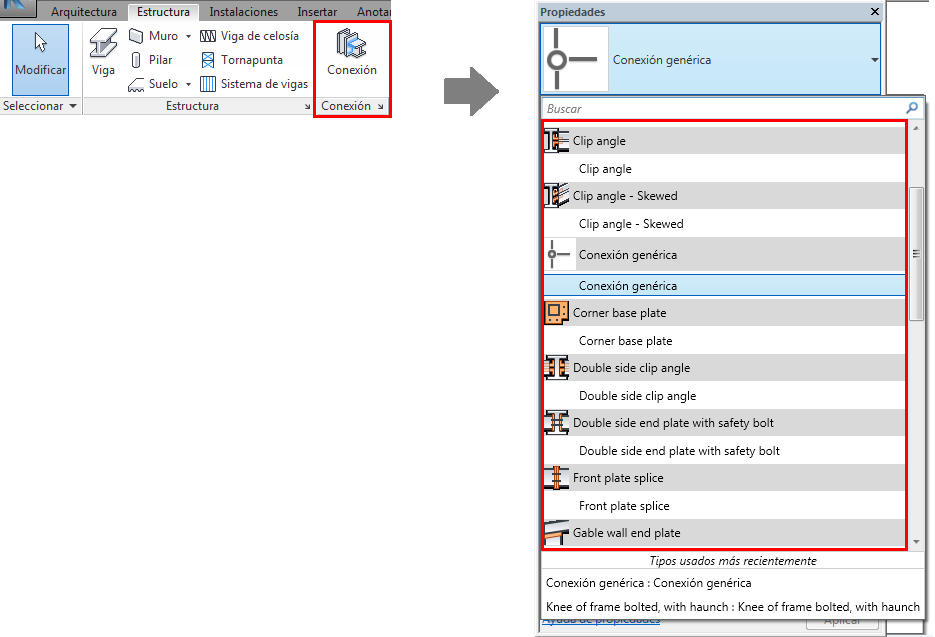This screenshot has width=935, height=637.
Task: Click the Double side clip angle icon
Action: pos(556,368)
